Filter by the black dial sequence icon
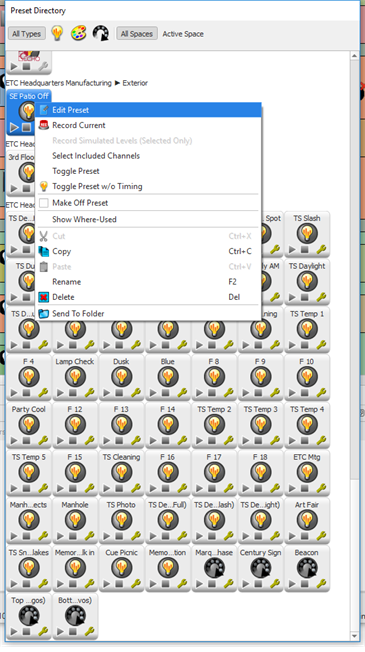 click(101, 33)
